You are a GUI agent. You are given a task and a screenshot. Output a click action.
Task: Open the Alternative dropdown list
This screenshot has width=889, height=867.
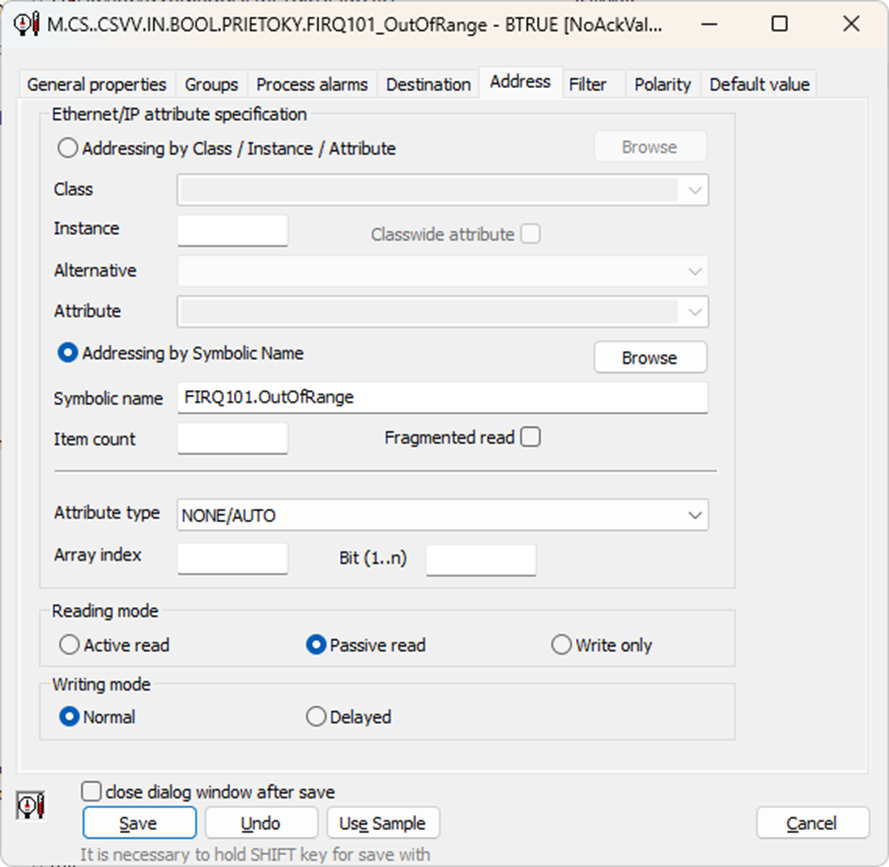point(695,271)
